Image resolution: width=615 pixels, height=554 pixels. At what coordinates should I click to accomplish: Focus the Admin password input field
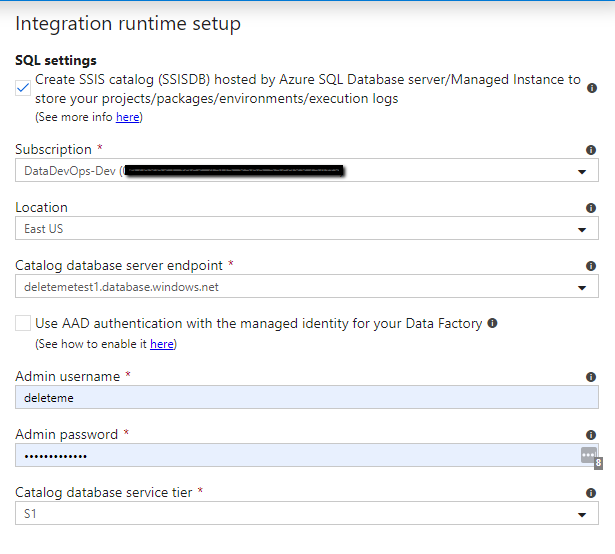click(x=290, y=455)
